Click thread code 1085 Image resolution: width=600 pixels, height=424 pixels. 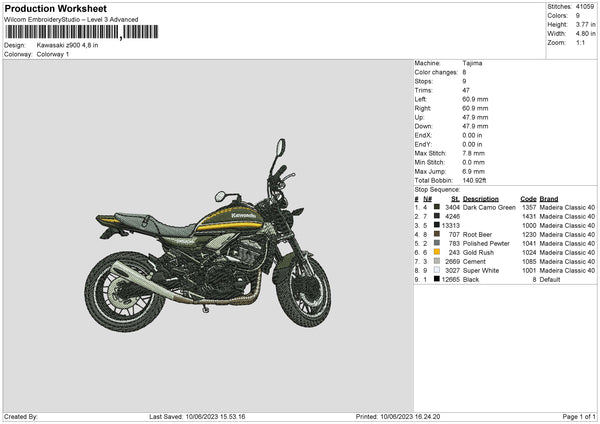529,261
